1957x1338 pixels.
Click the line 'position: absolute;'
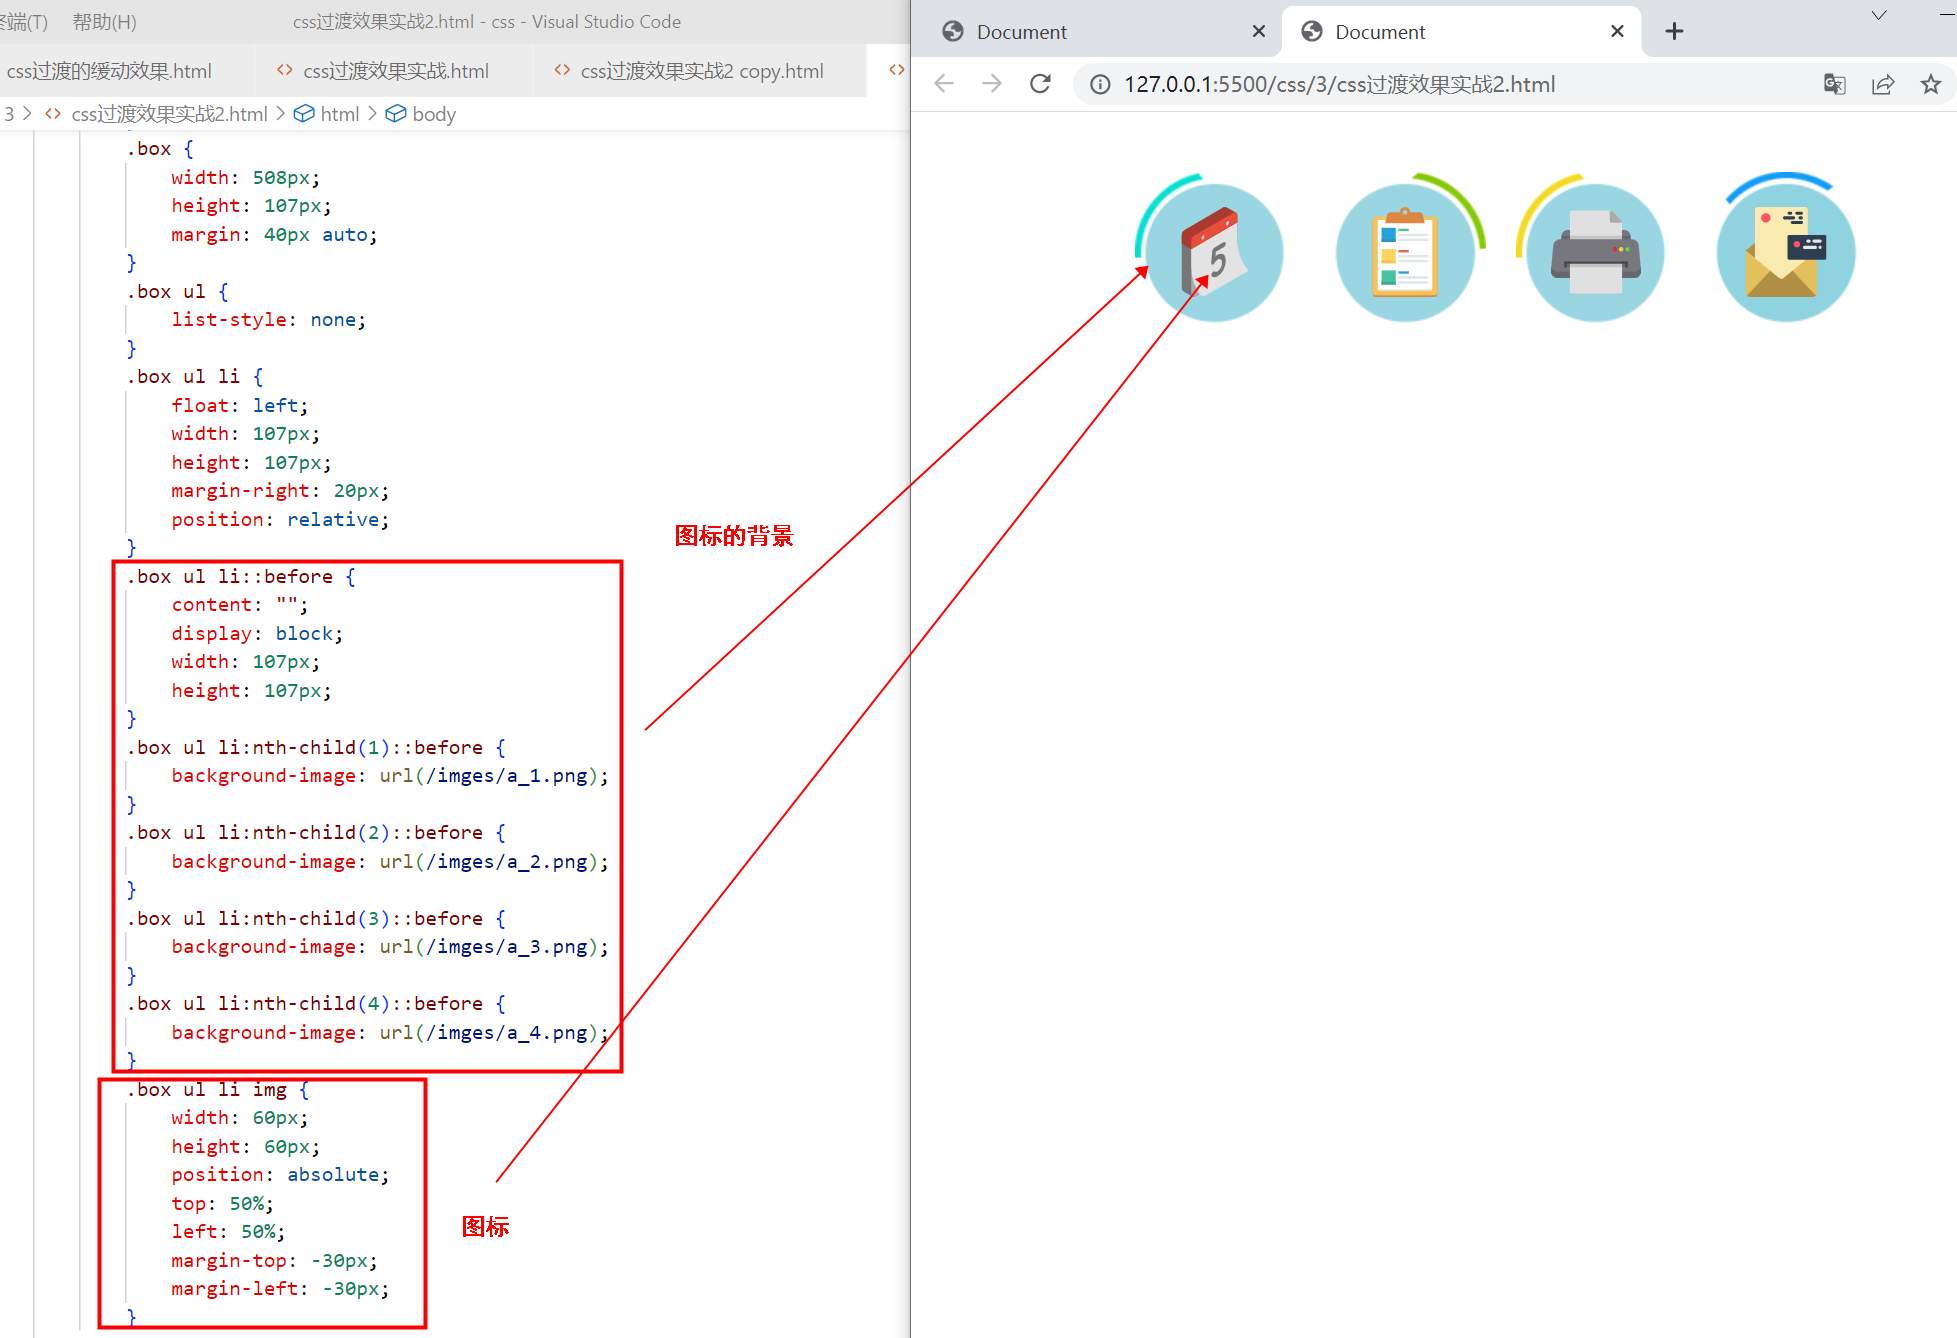pyautogui.click(x=280, y=1174)
